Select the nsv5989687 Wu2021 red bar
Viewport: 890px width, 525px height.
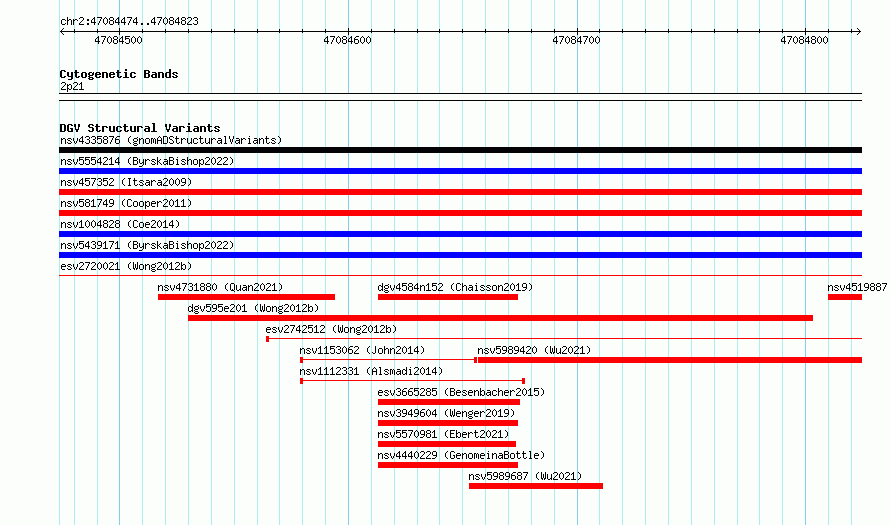536,486
